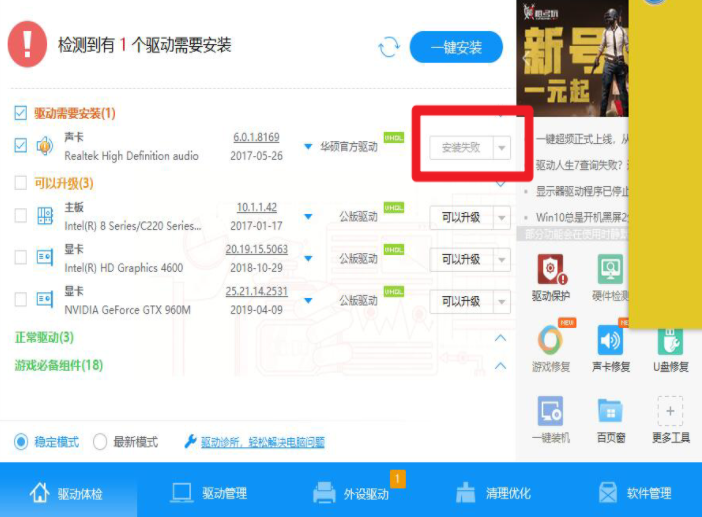
Task: Click version link 20.19.15.5063
Action: point(257,249)
